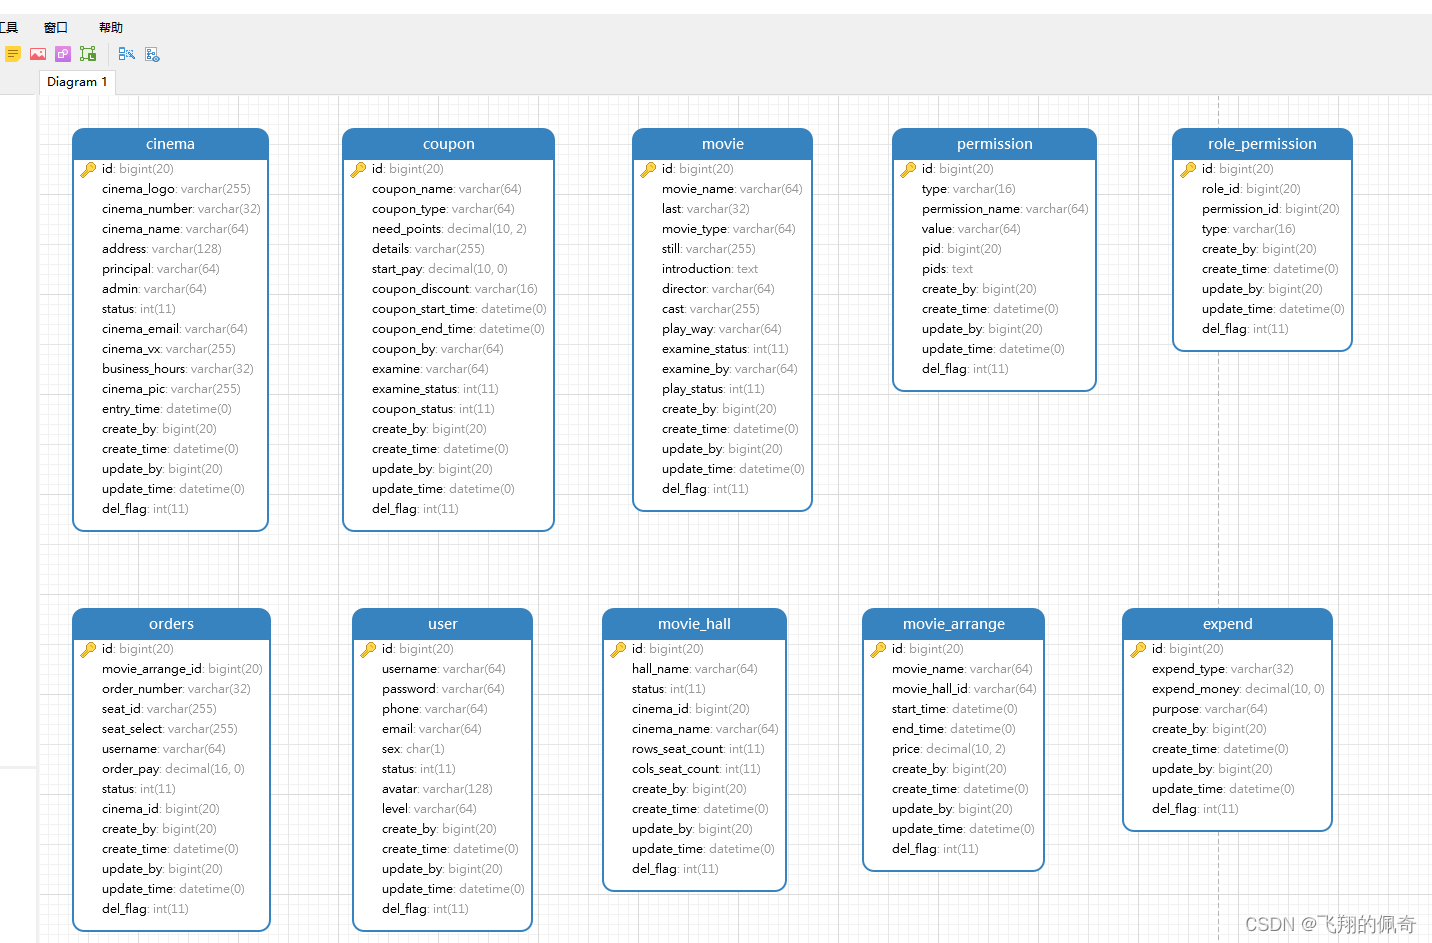The height and width of the screenshot is (943, 1432).
Task: Click the play_way field in movie table
Action: coord(721,329)
